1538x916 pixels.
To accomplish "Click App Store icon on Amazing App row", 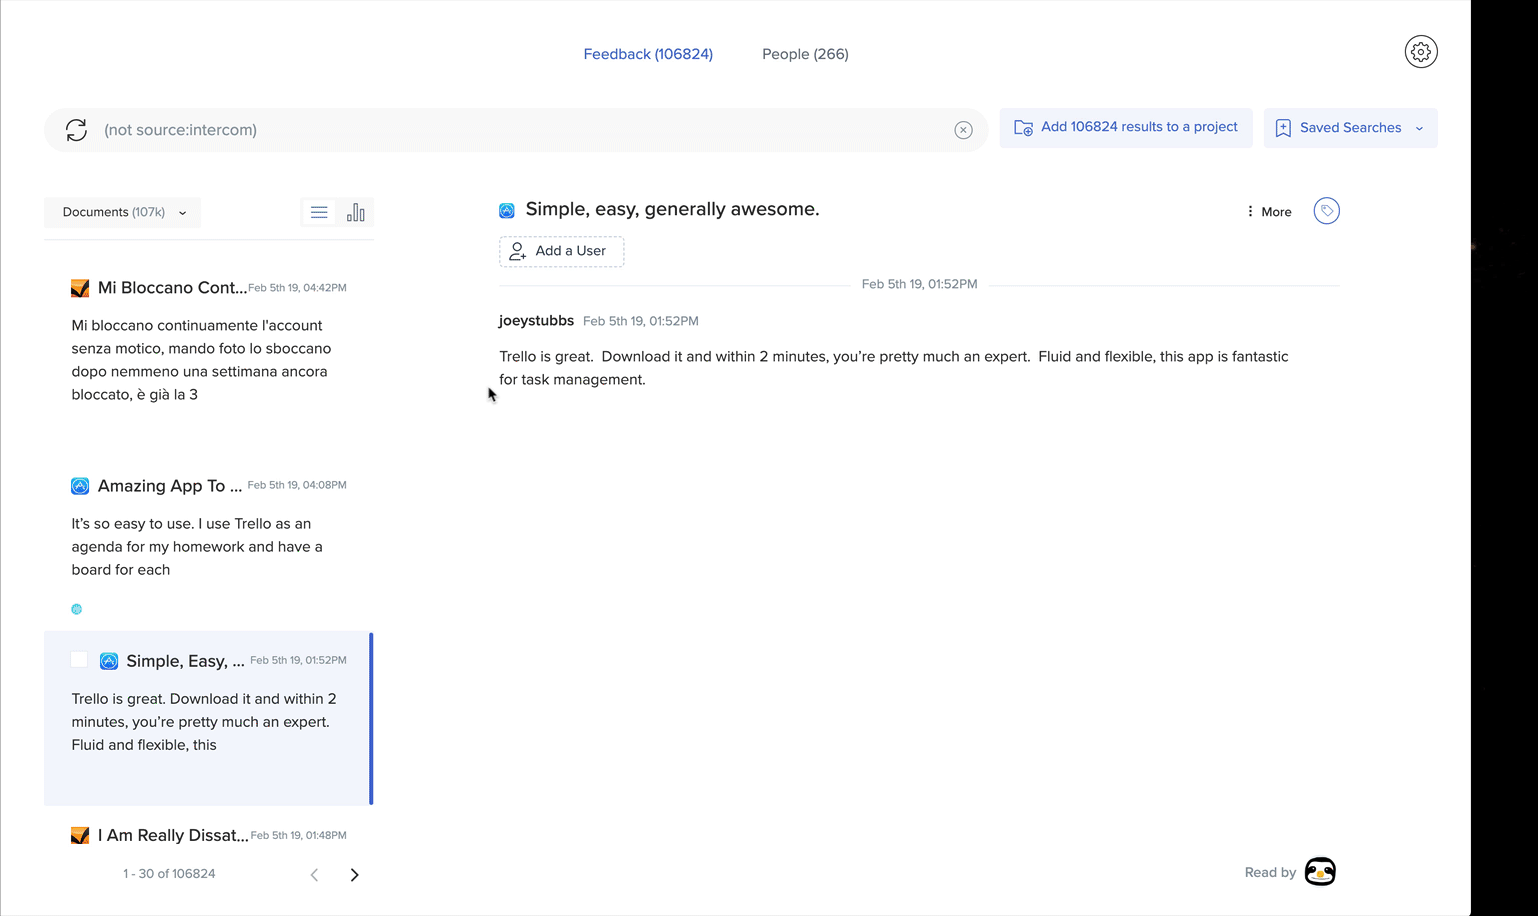I will point(80,486).
